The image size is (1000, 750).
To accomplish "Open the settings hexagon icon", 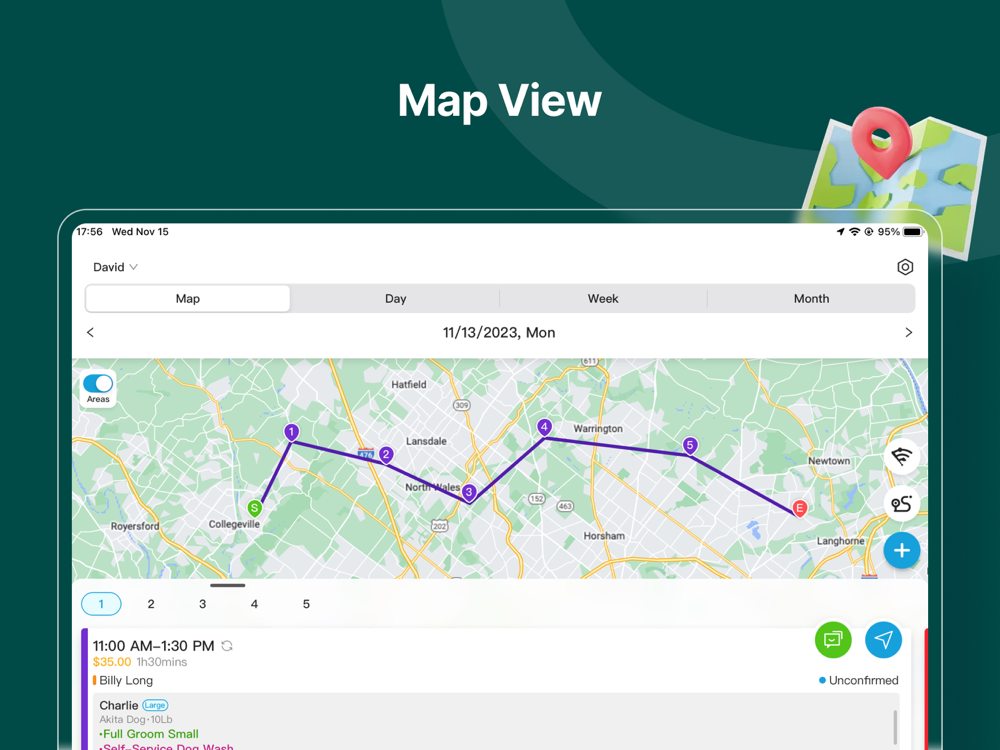I will click(x=904, y=267).
